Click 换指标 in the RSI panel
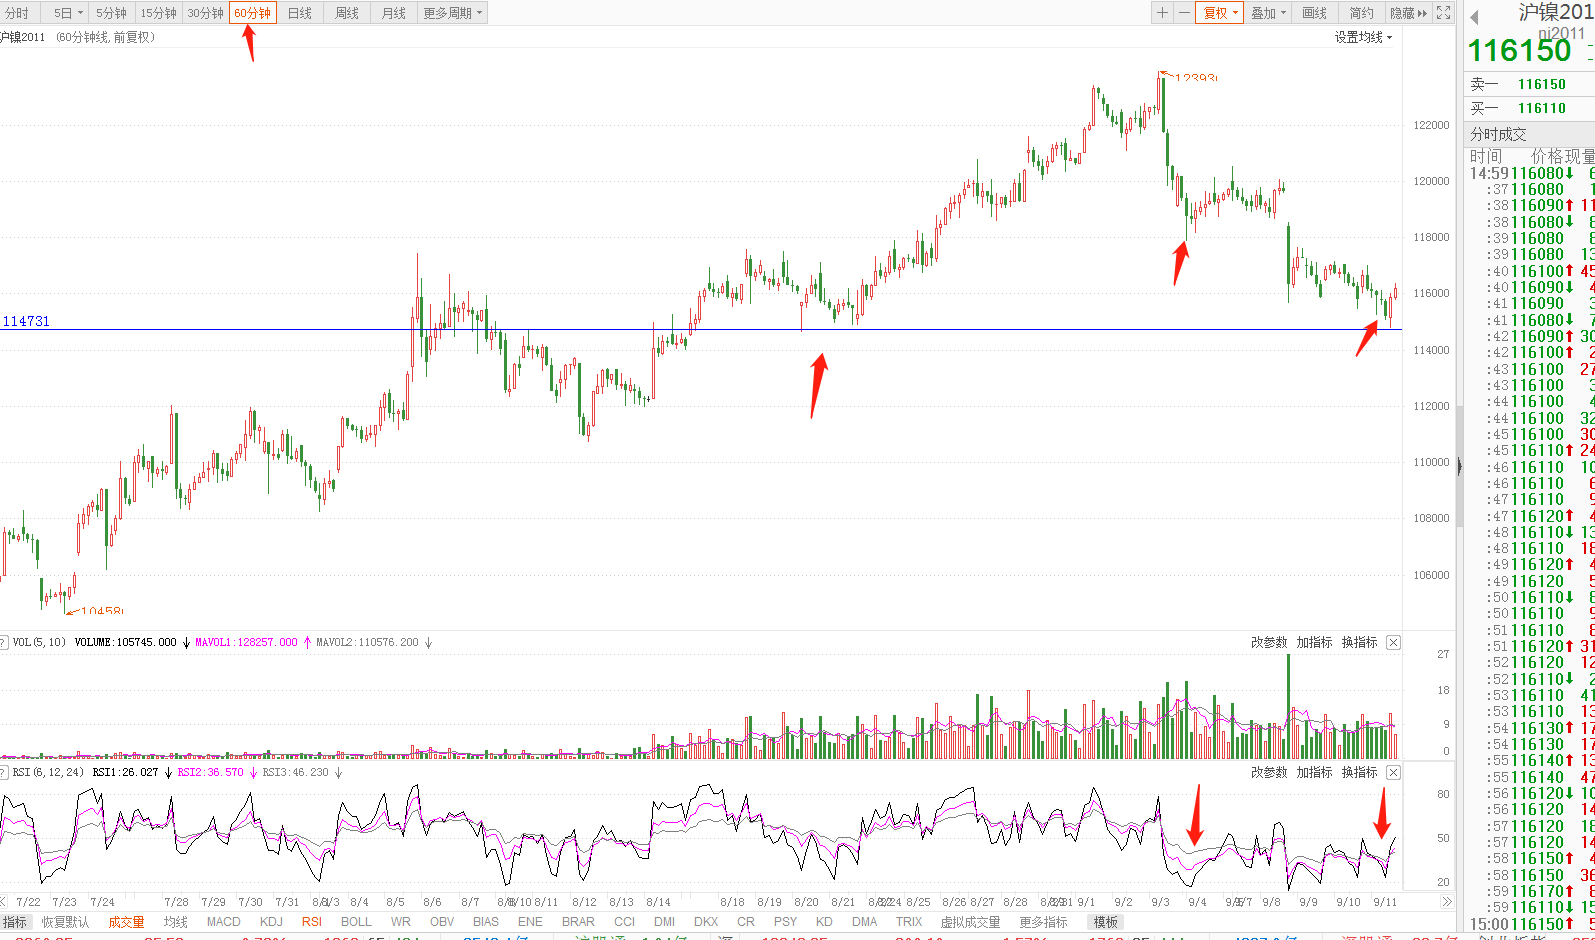Image resolution: width=1595 pixels, height=940 pixels. (1359, 772)
